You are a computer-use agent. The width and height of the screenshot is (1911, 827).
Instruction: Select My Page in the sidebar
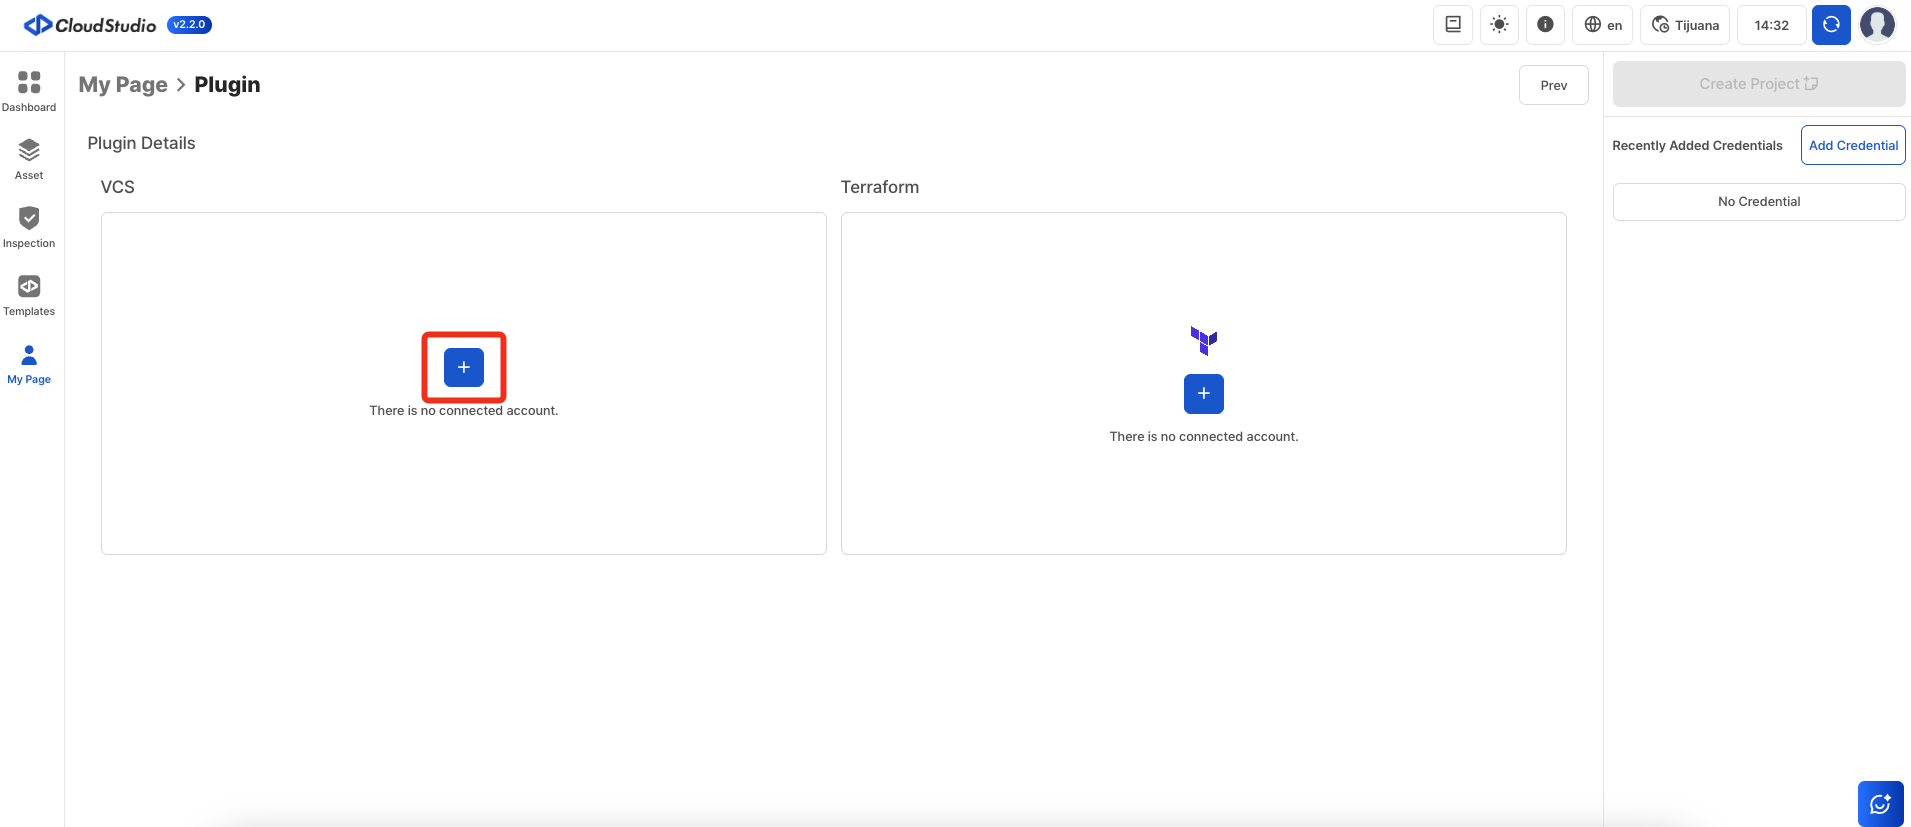(x=29, y=364)
